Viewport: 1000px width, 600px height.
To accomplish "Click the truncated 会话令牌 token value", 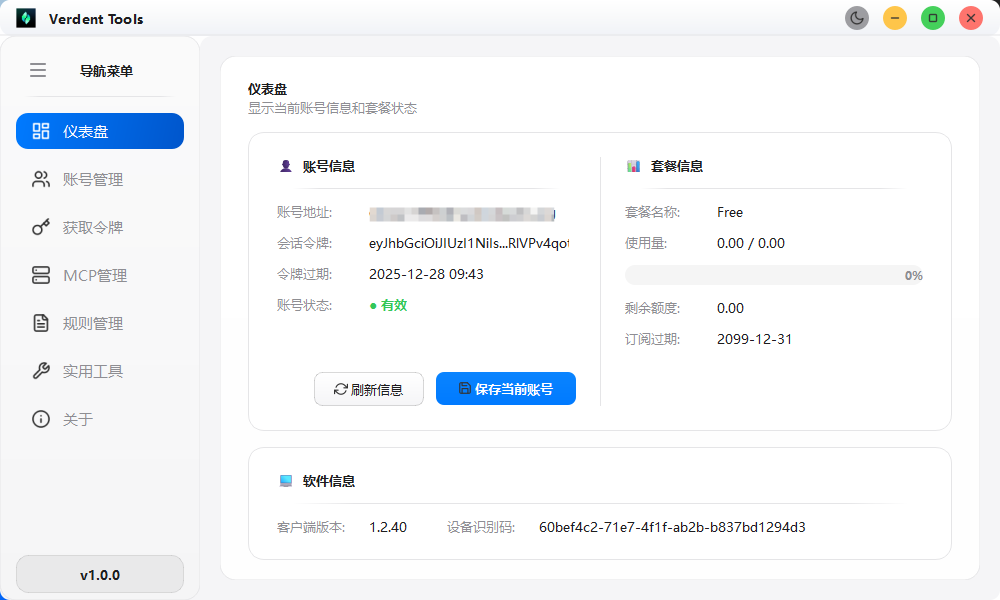I will point(468,243).
